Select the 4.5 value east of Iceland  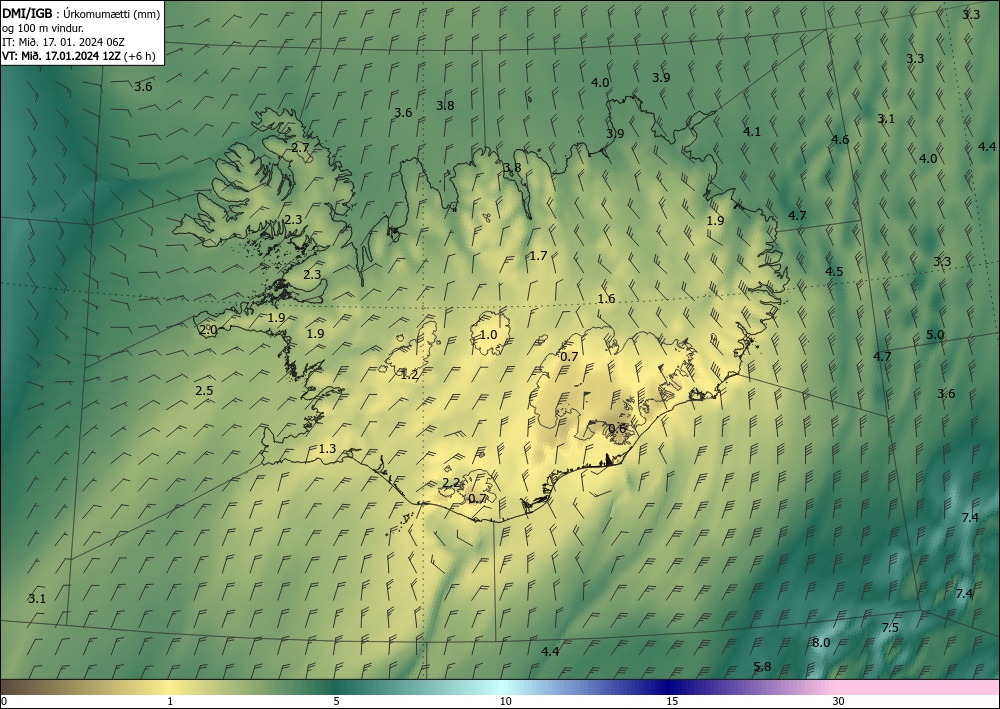(834, 272)
